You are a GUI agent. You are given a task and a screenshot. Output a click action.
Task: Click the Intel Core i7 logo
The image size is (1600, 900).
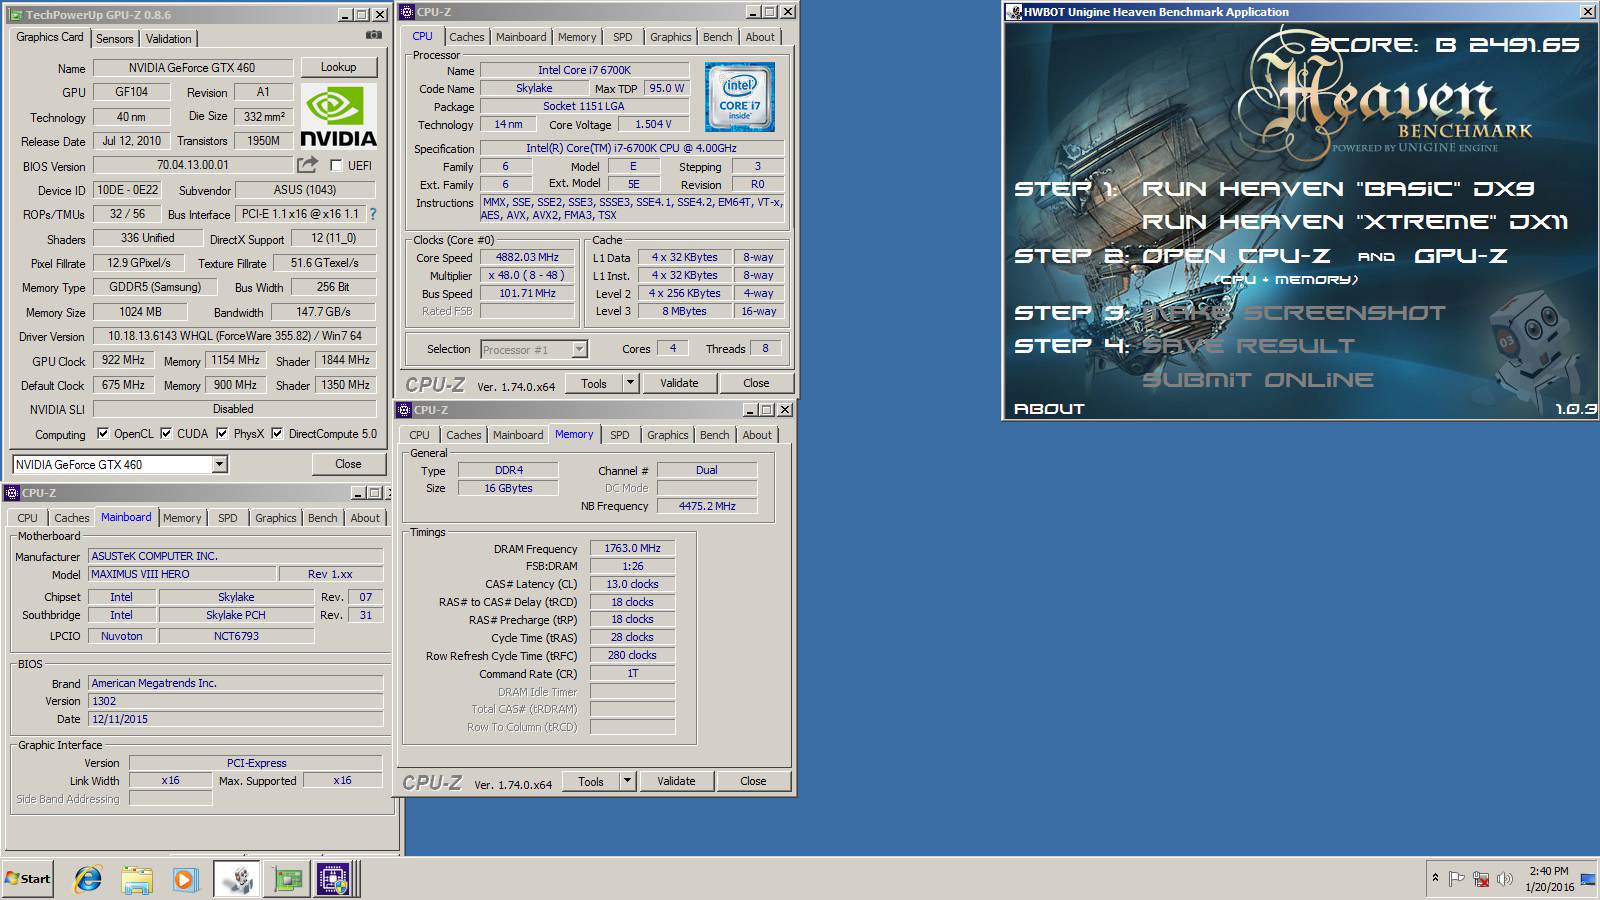pyautogui.click(x=740, y=97)
